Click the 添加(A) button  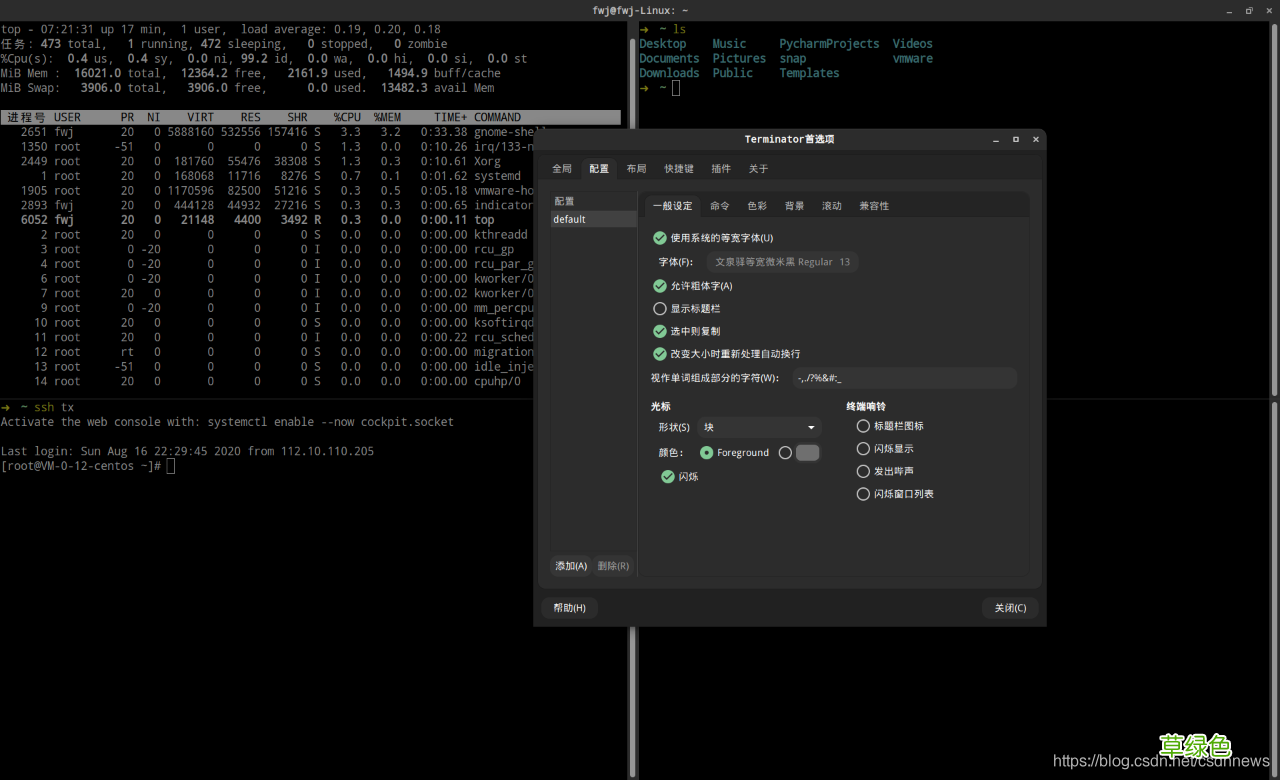571,566
